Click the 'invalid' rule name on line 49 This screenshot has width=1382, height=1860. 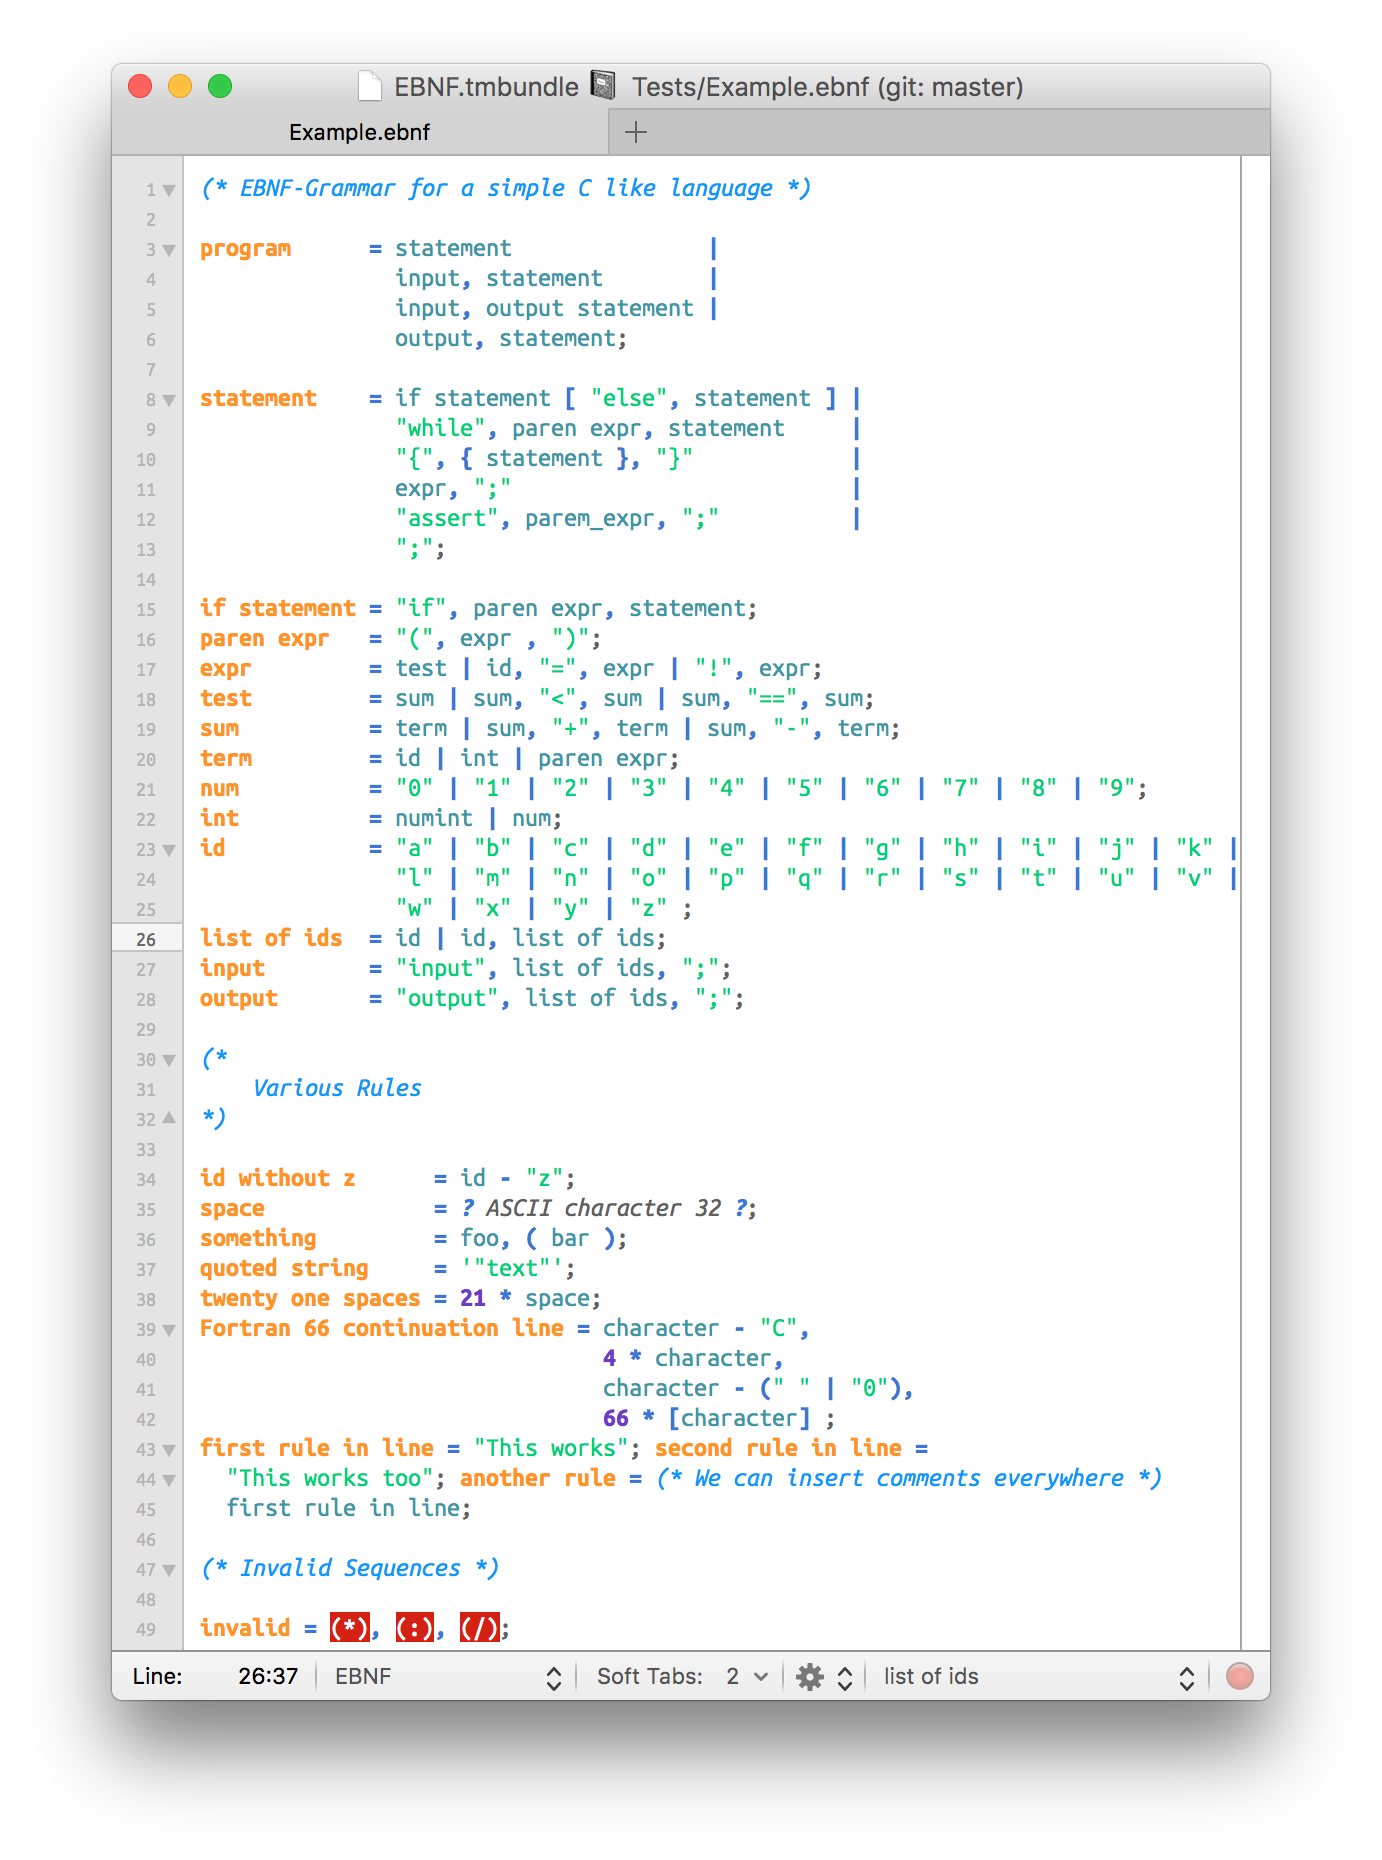click(245, 1628)
